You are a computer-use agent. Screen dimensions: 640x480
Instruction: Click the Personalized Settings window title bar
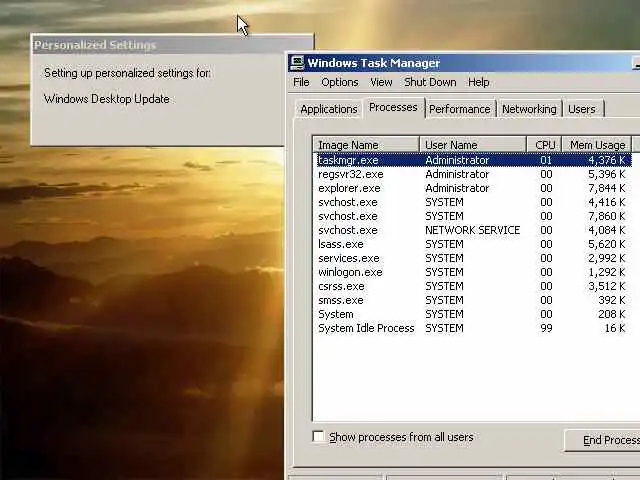coord(173,45)
